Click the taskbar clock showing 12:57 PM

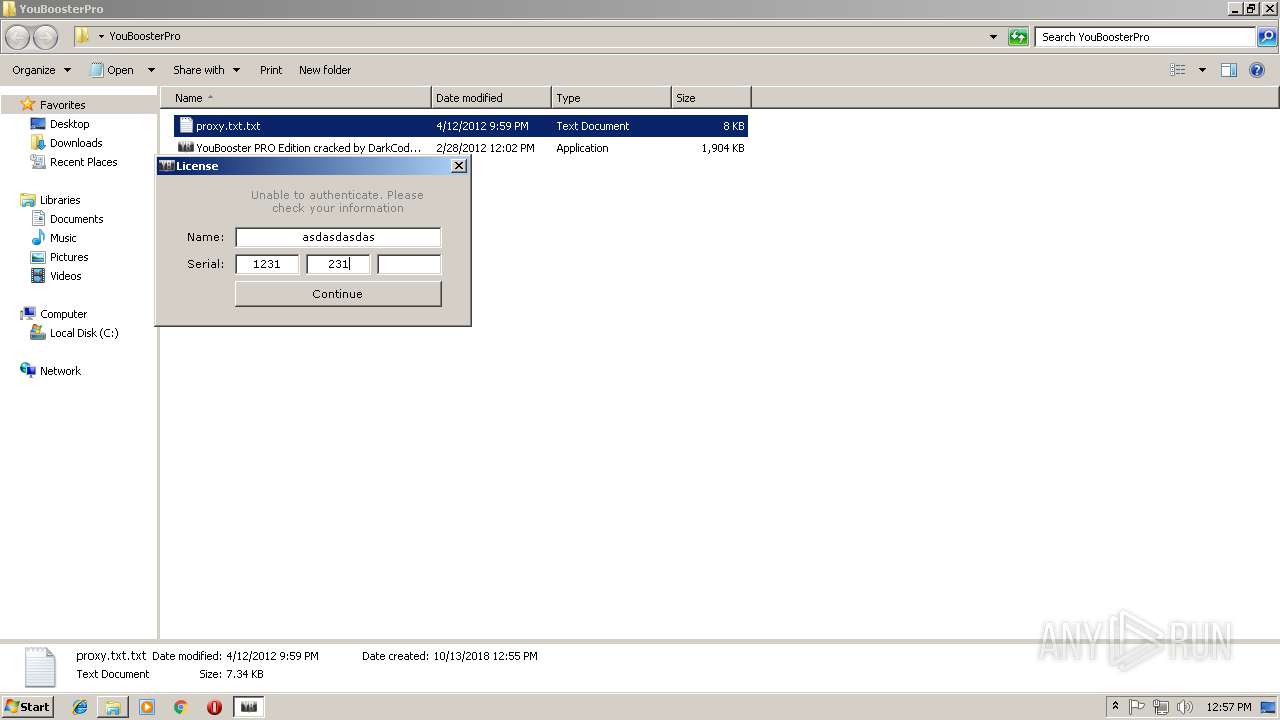pyautogui.click(x=1229, y=707)
